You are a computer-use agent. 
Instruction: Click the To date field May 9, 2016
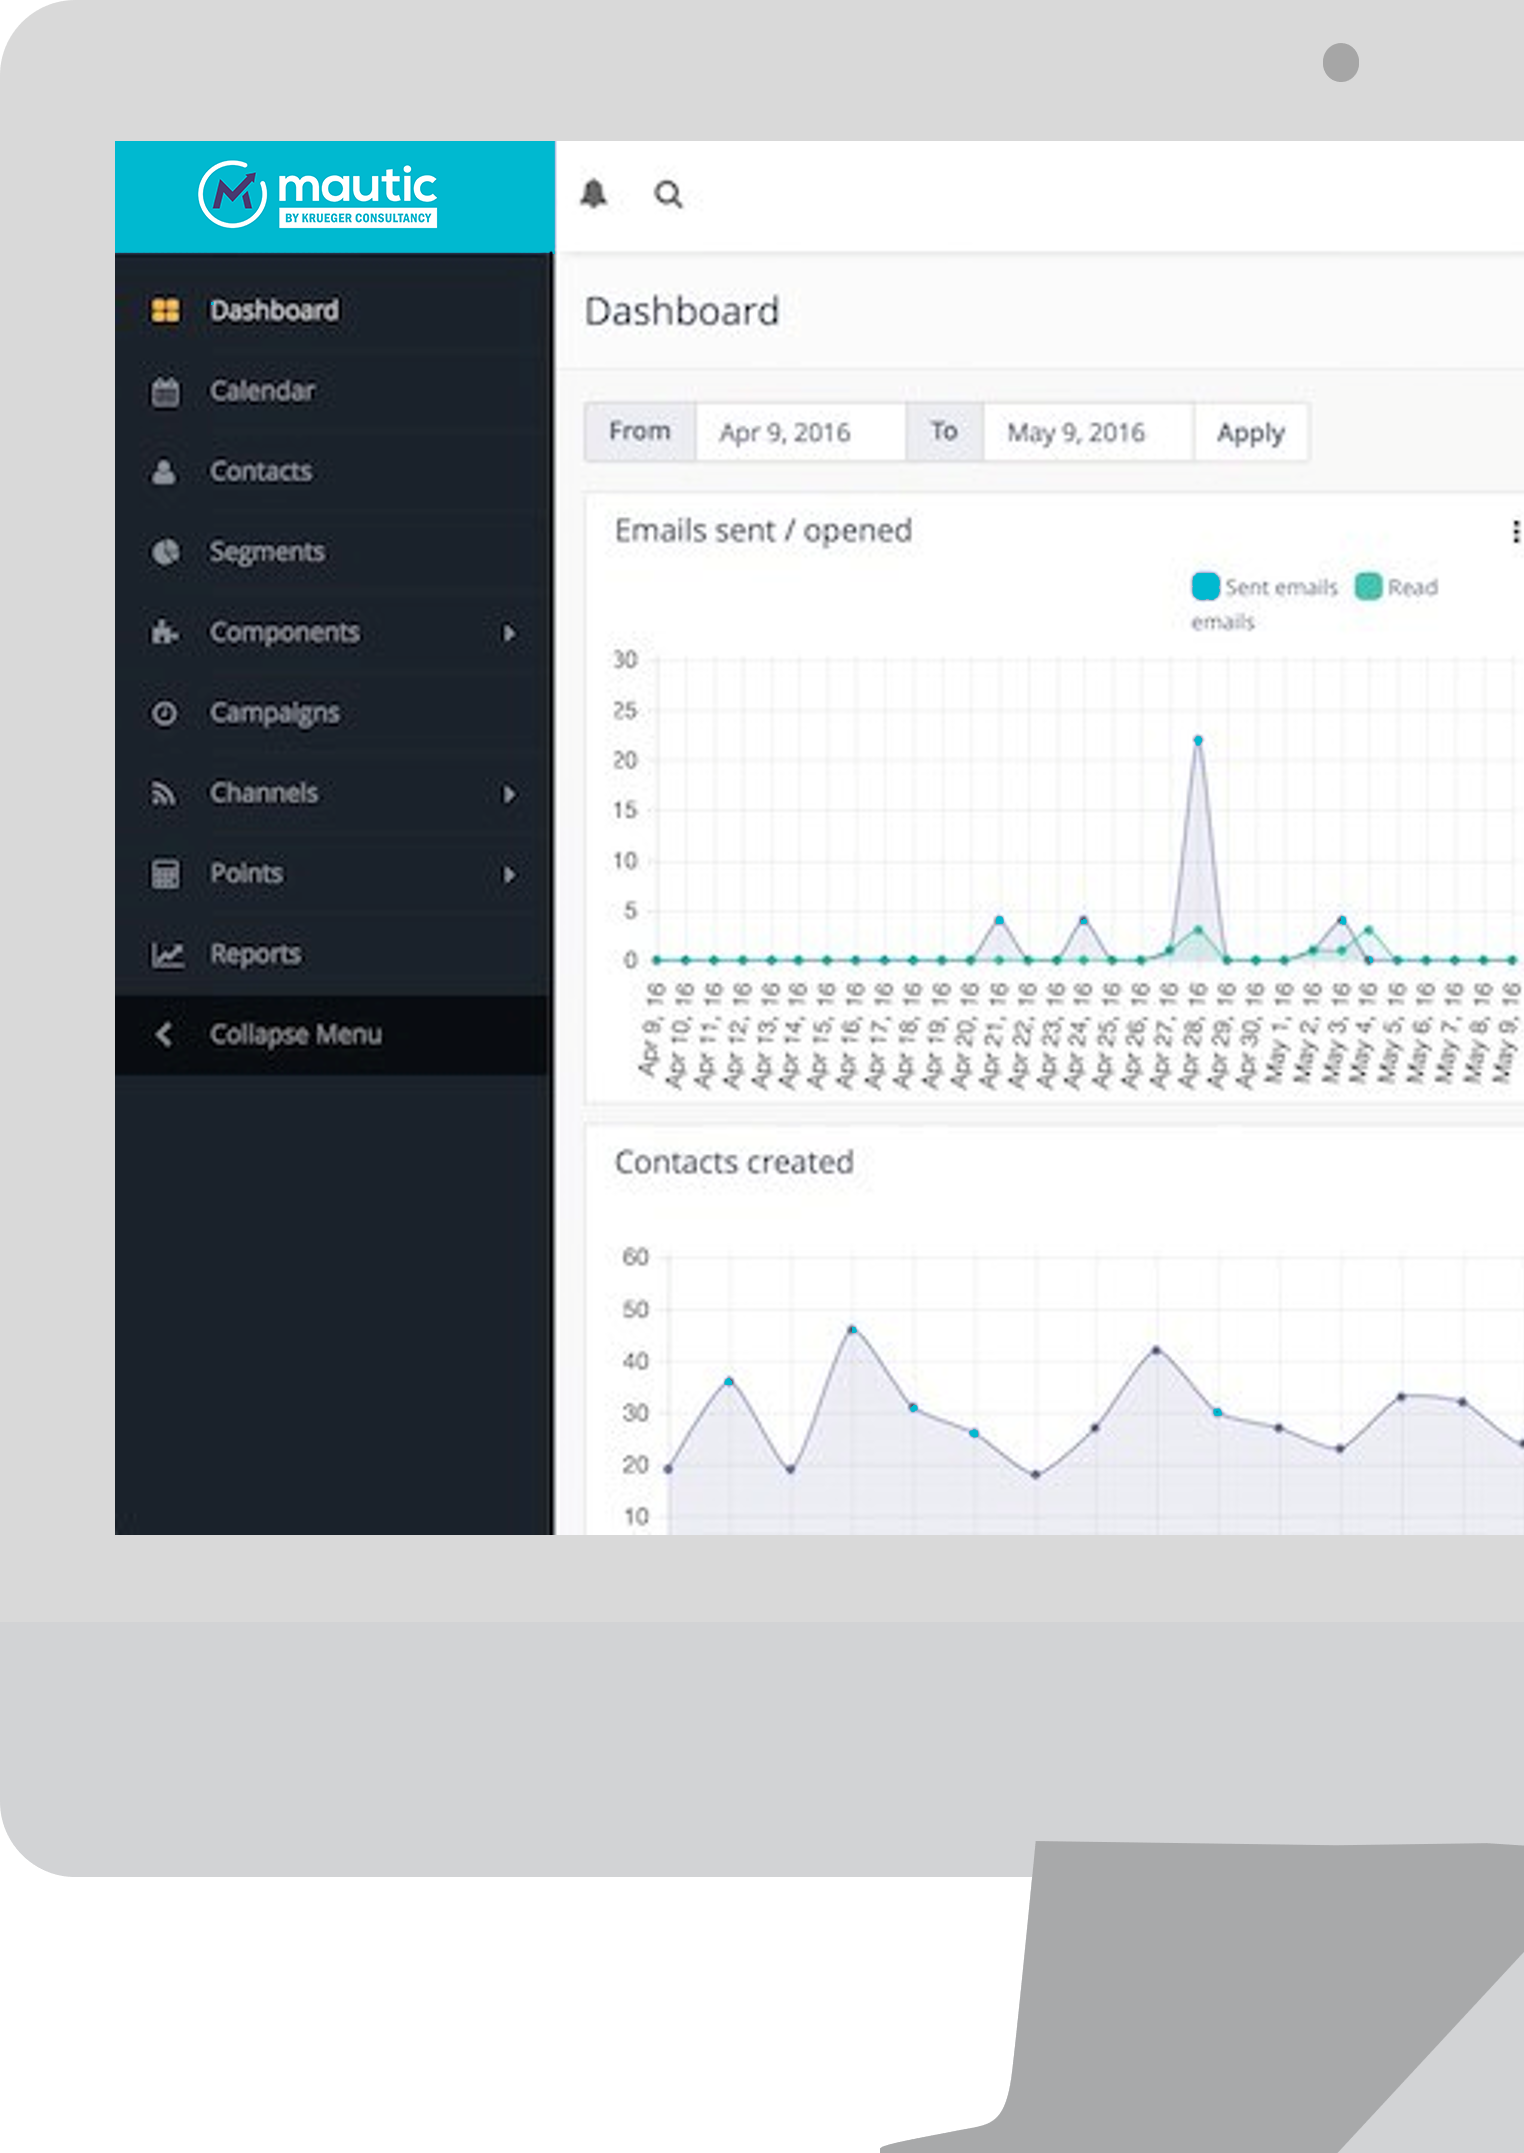[1088, 432]
